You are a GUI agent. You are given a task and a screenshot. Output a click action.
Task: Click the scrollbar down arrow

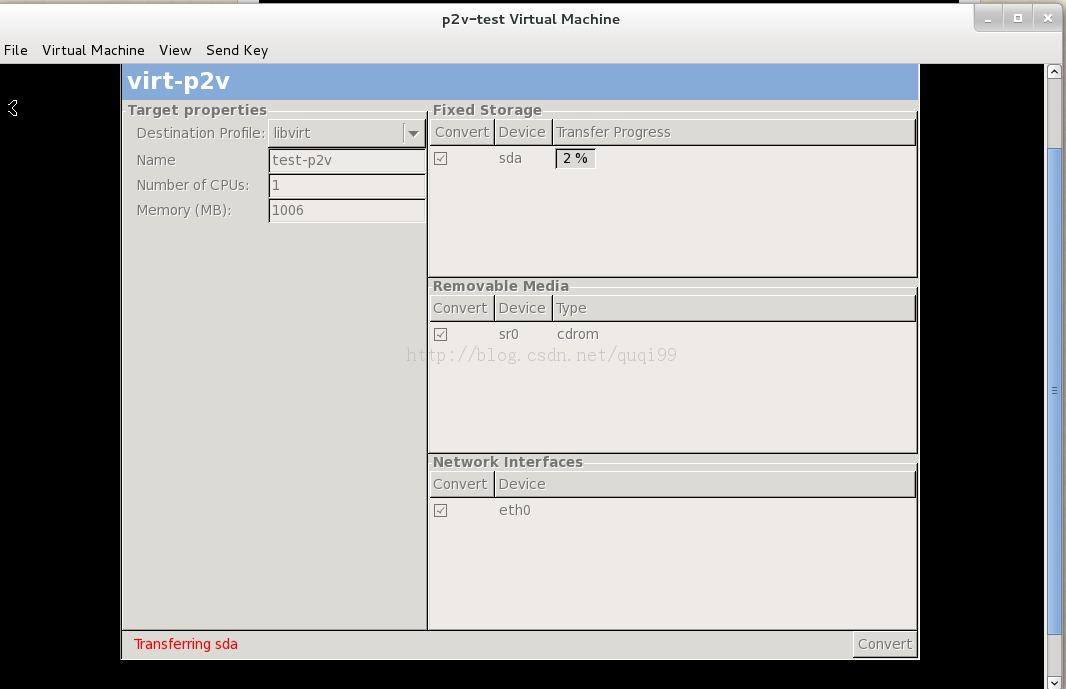coord(1054,682)
